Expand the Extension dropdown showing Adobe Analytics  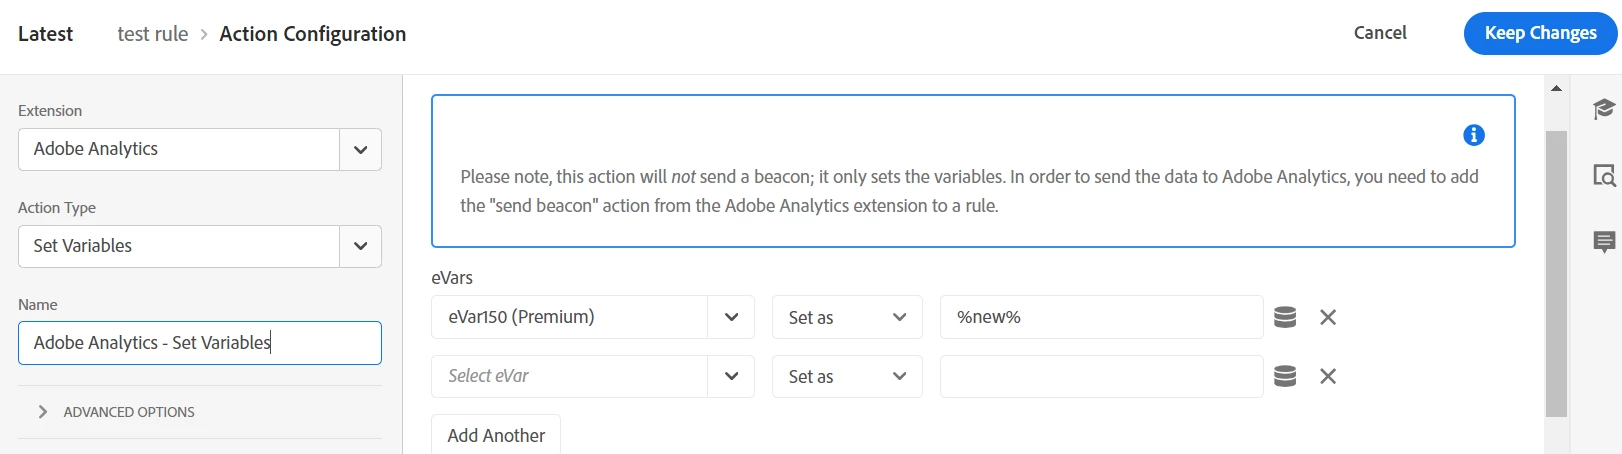coord(360,150)
